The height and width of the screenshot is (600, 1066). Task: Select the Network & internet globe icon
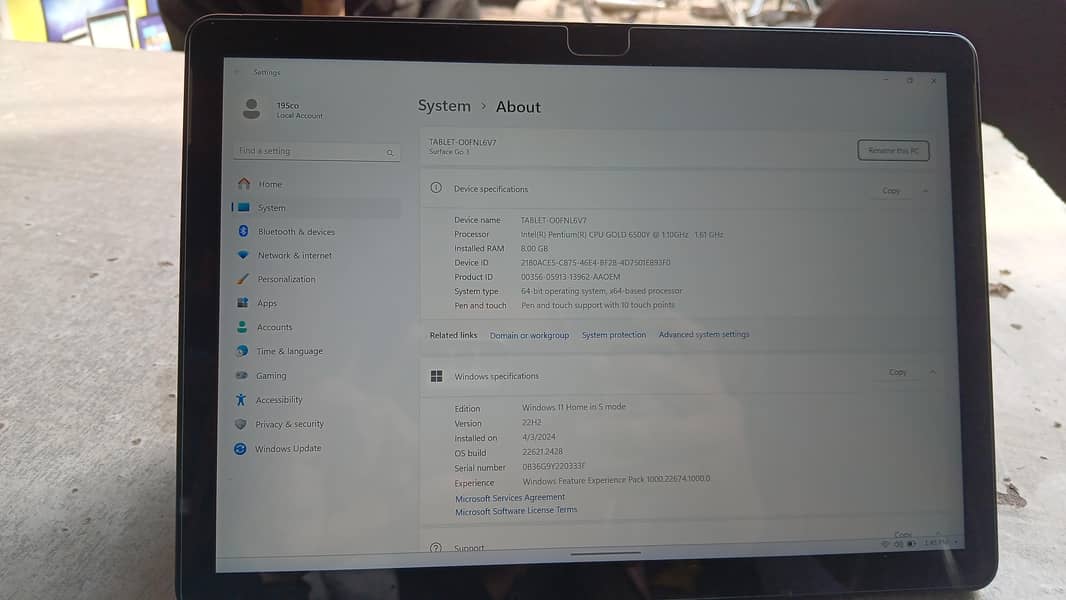coord(242,255)
